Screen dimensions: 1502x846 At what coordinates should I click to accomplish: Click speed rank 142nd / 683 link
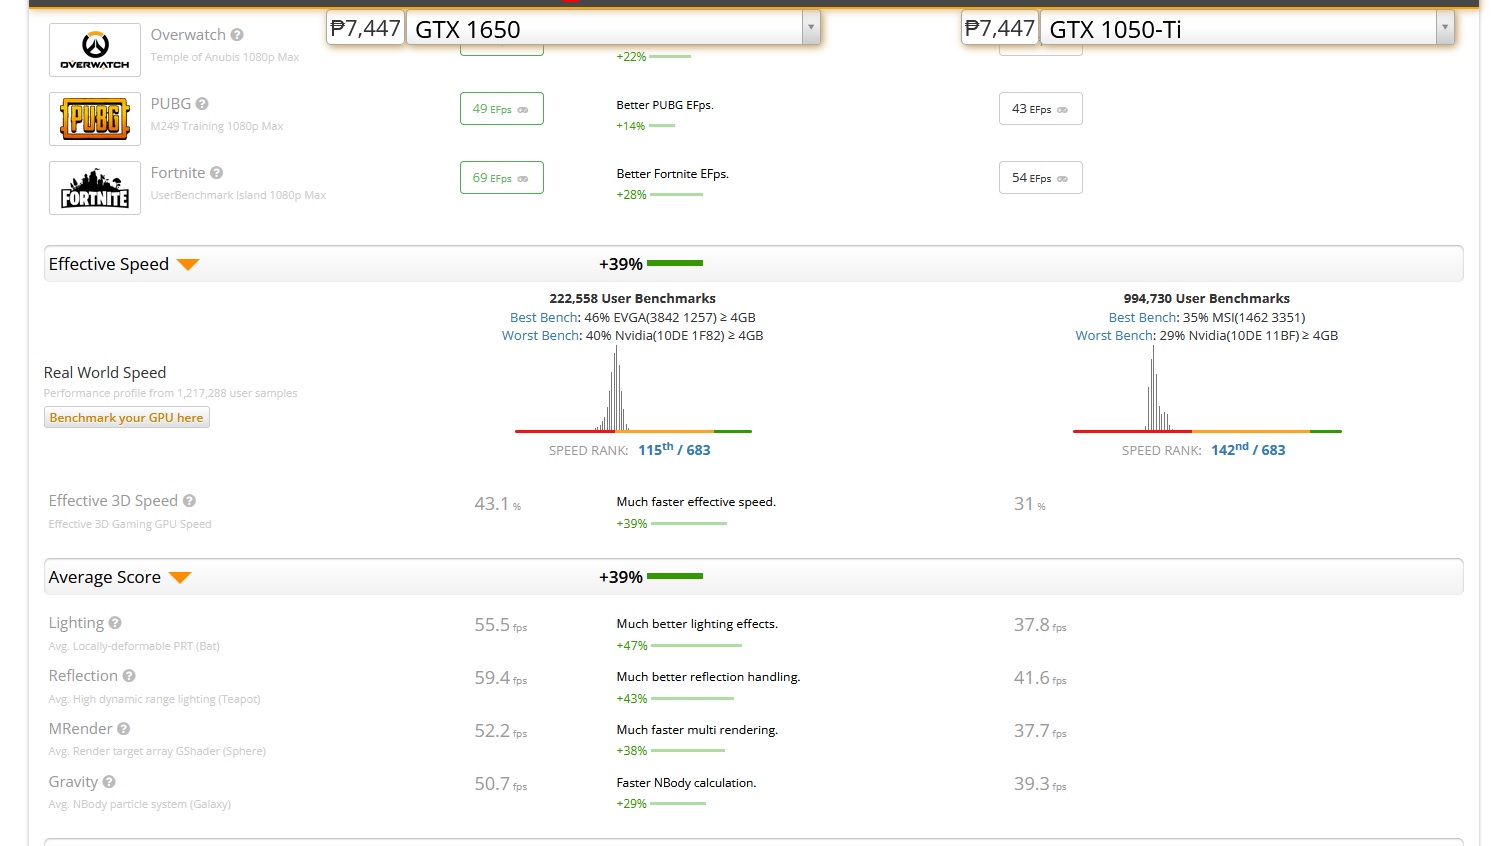point(1248,450)
